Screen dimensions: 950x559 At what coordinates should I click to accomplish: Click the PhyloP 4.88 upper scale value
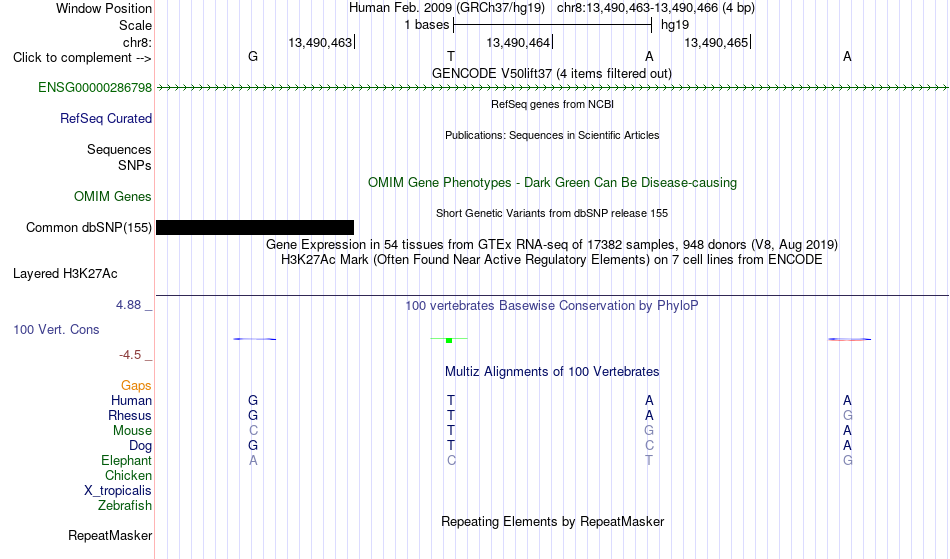pos(128,305)
